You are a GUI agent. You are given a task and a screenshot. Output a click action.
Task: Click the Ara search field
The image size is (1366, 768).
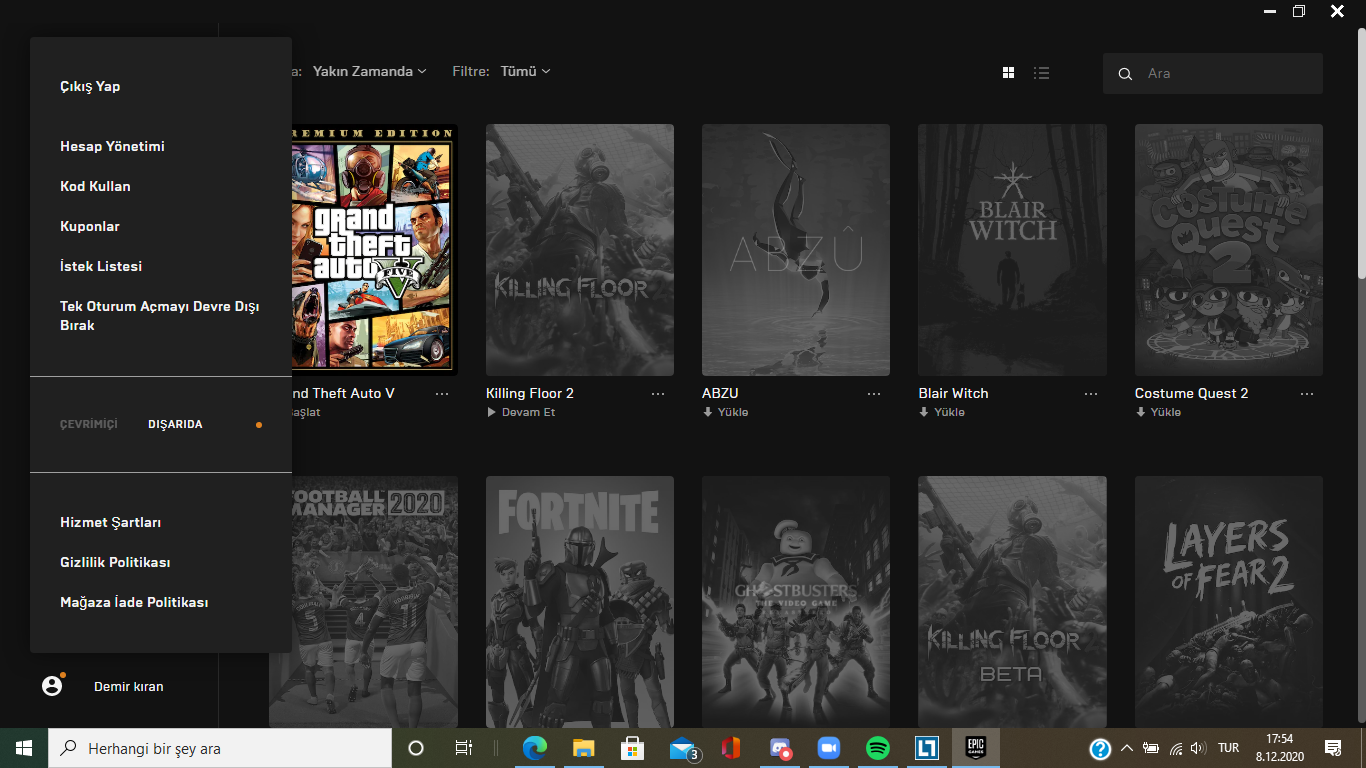1213,74
